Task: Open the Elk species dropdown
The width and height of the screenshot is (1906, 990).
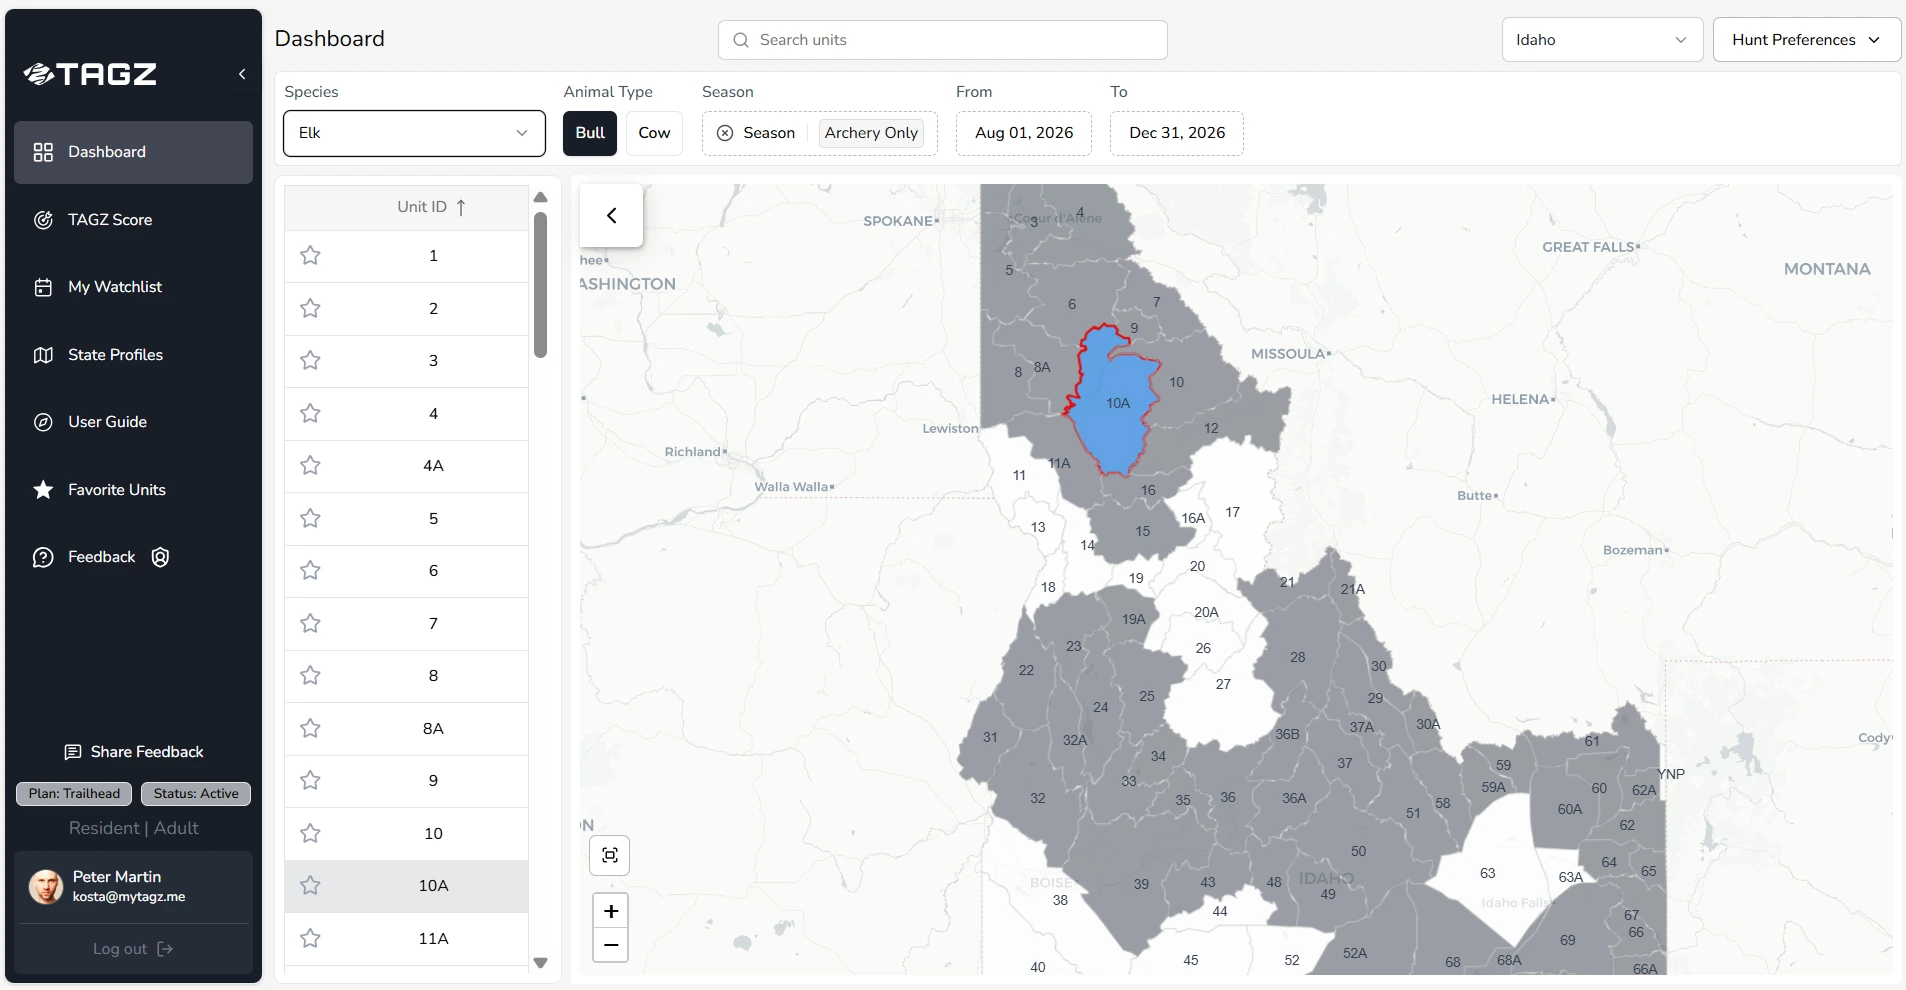Action: (414, 133)
